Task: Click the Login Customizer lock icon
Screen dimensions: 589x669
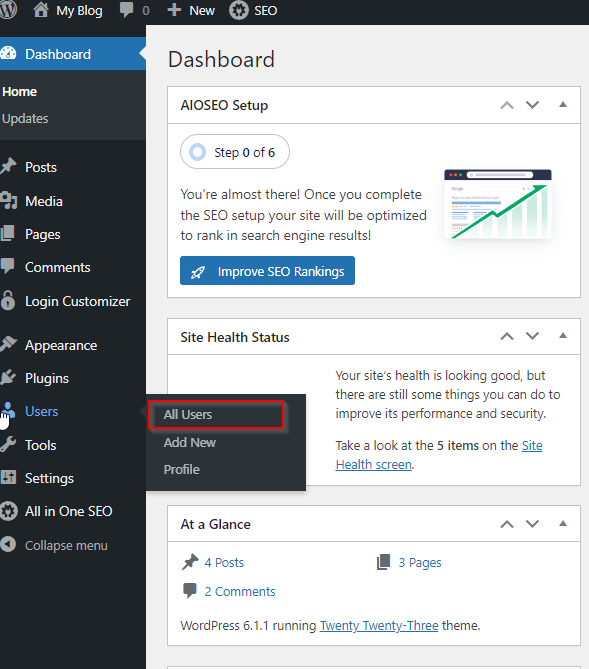Action: pos(8,300)
